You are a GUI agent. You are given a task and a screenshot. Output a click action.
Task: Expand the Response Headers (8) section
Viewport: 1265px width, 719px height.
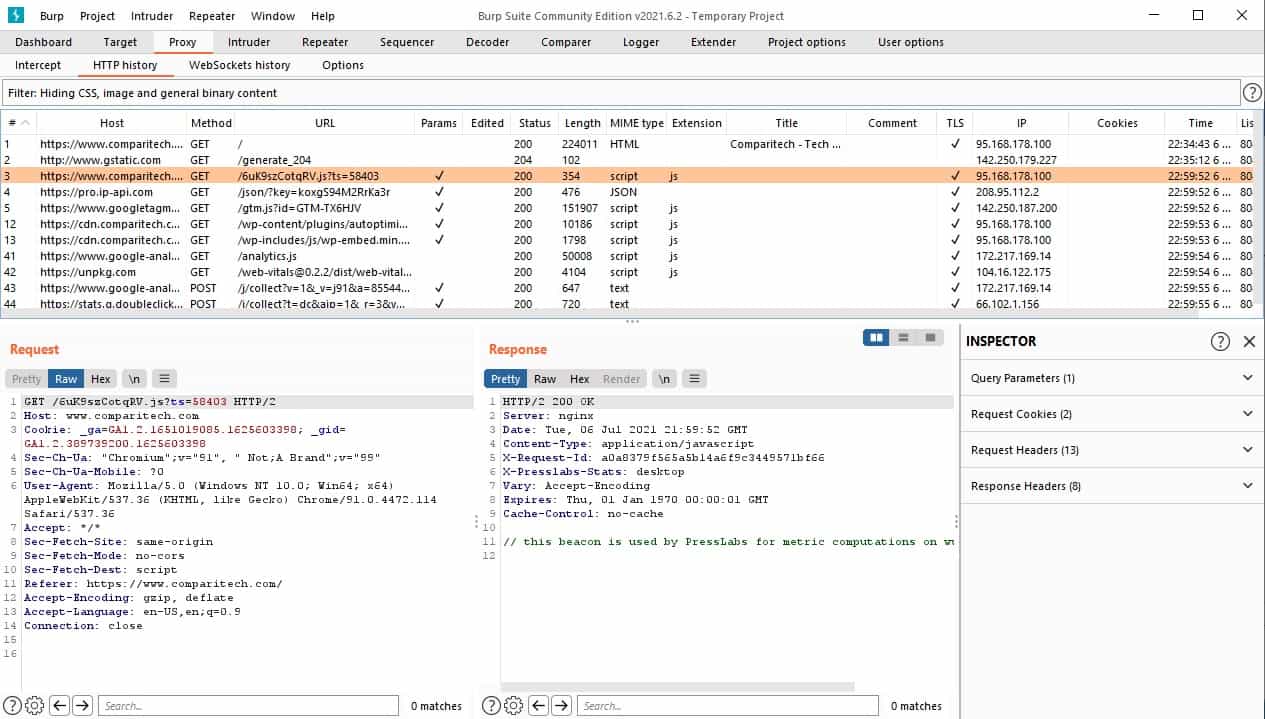coord(1111,486)
